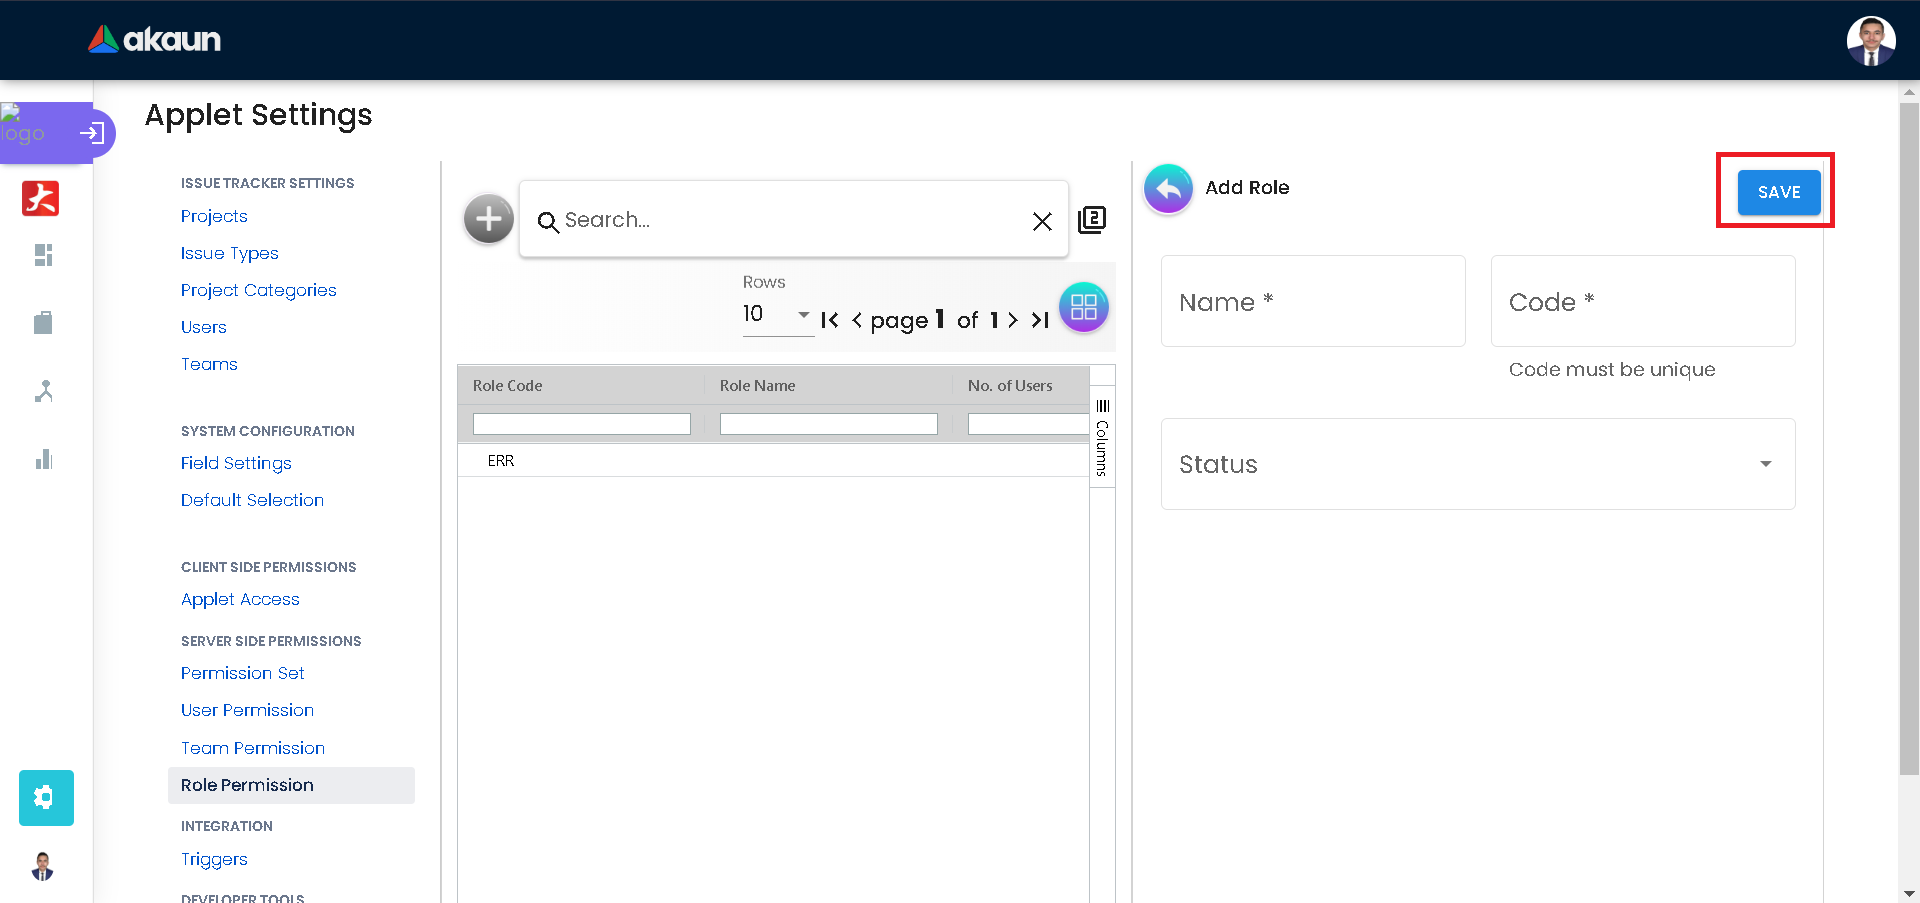Click the Code field
The image size is (1920, 903).
click(1643, 301)
